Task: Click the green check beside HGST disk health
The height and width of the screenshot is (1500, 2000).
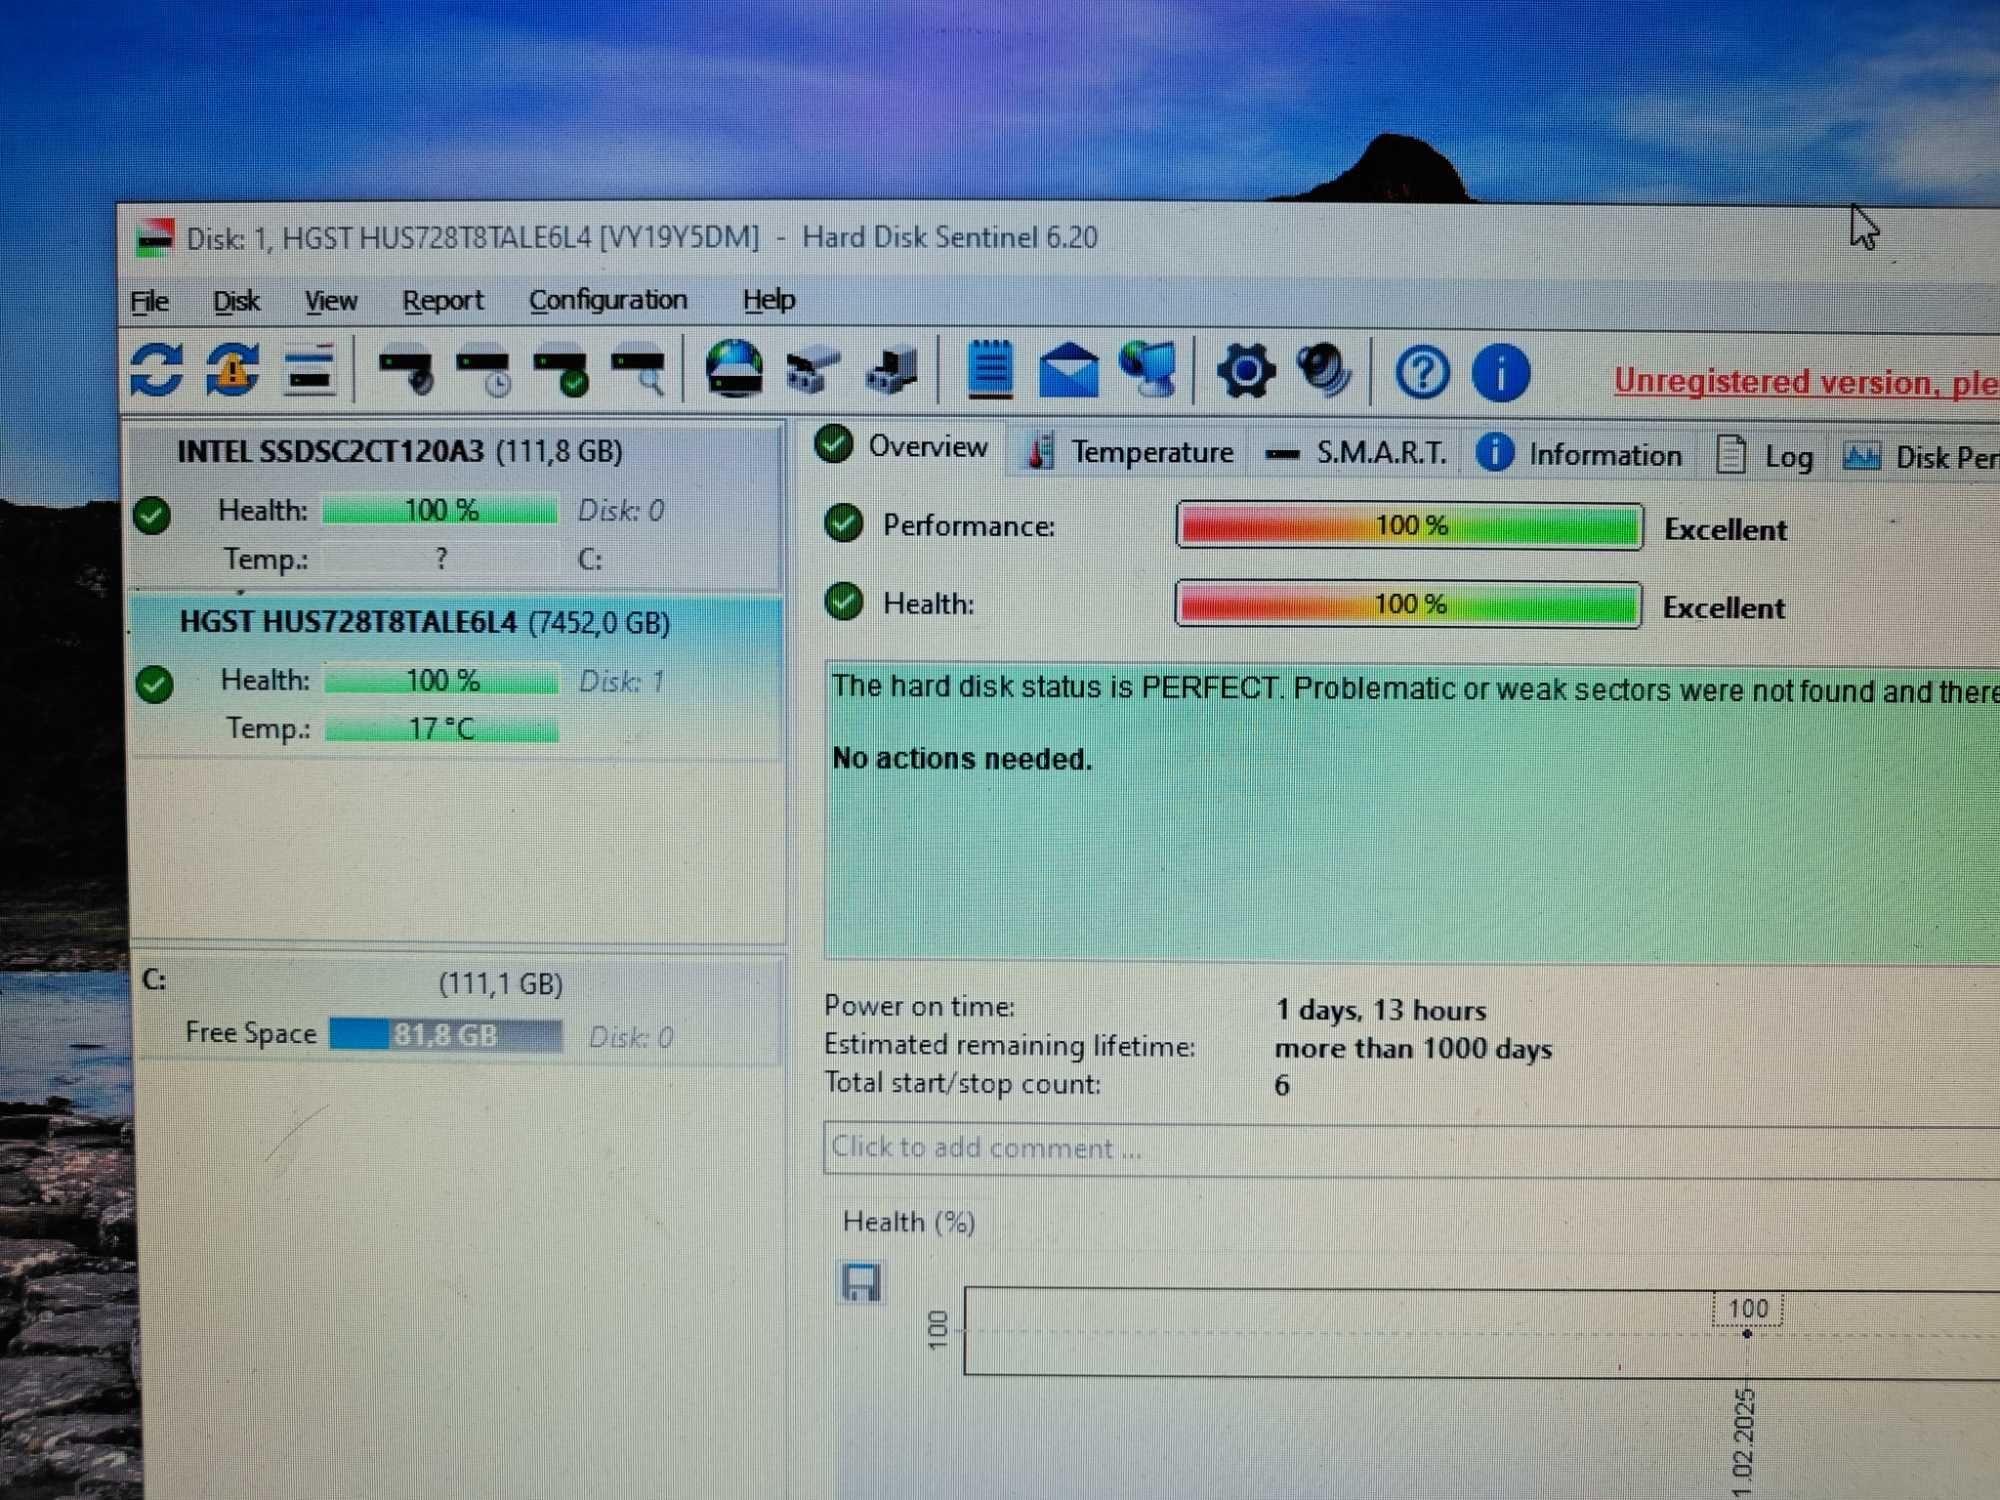Action: (155, 685)
